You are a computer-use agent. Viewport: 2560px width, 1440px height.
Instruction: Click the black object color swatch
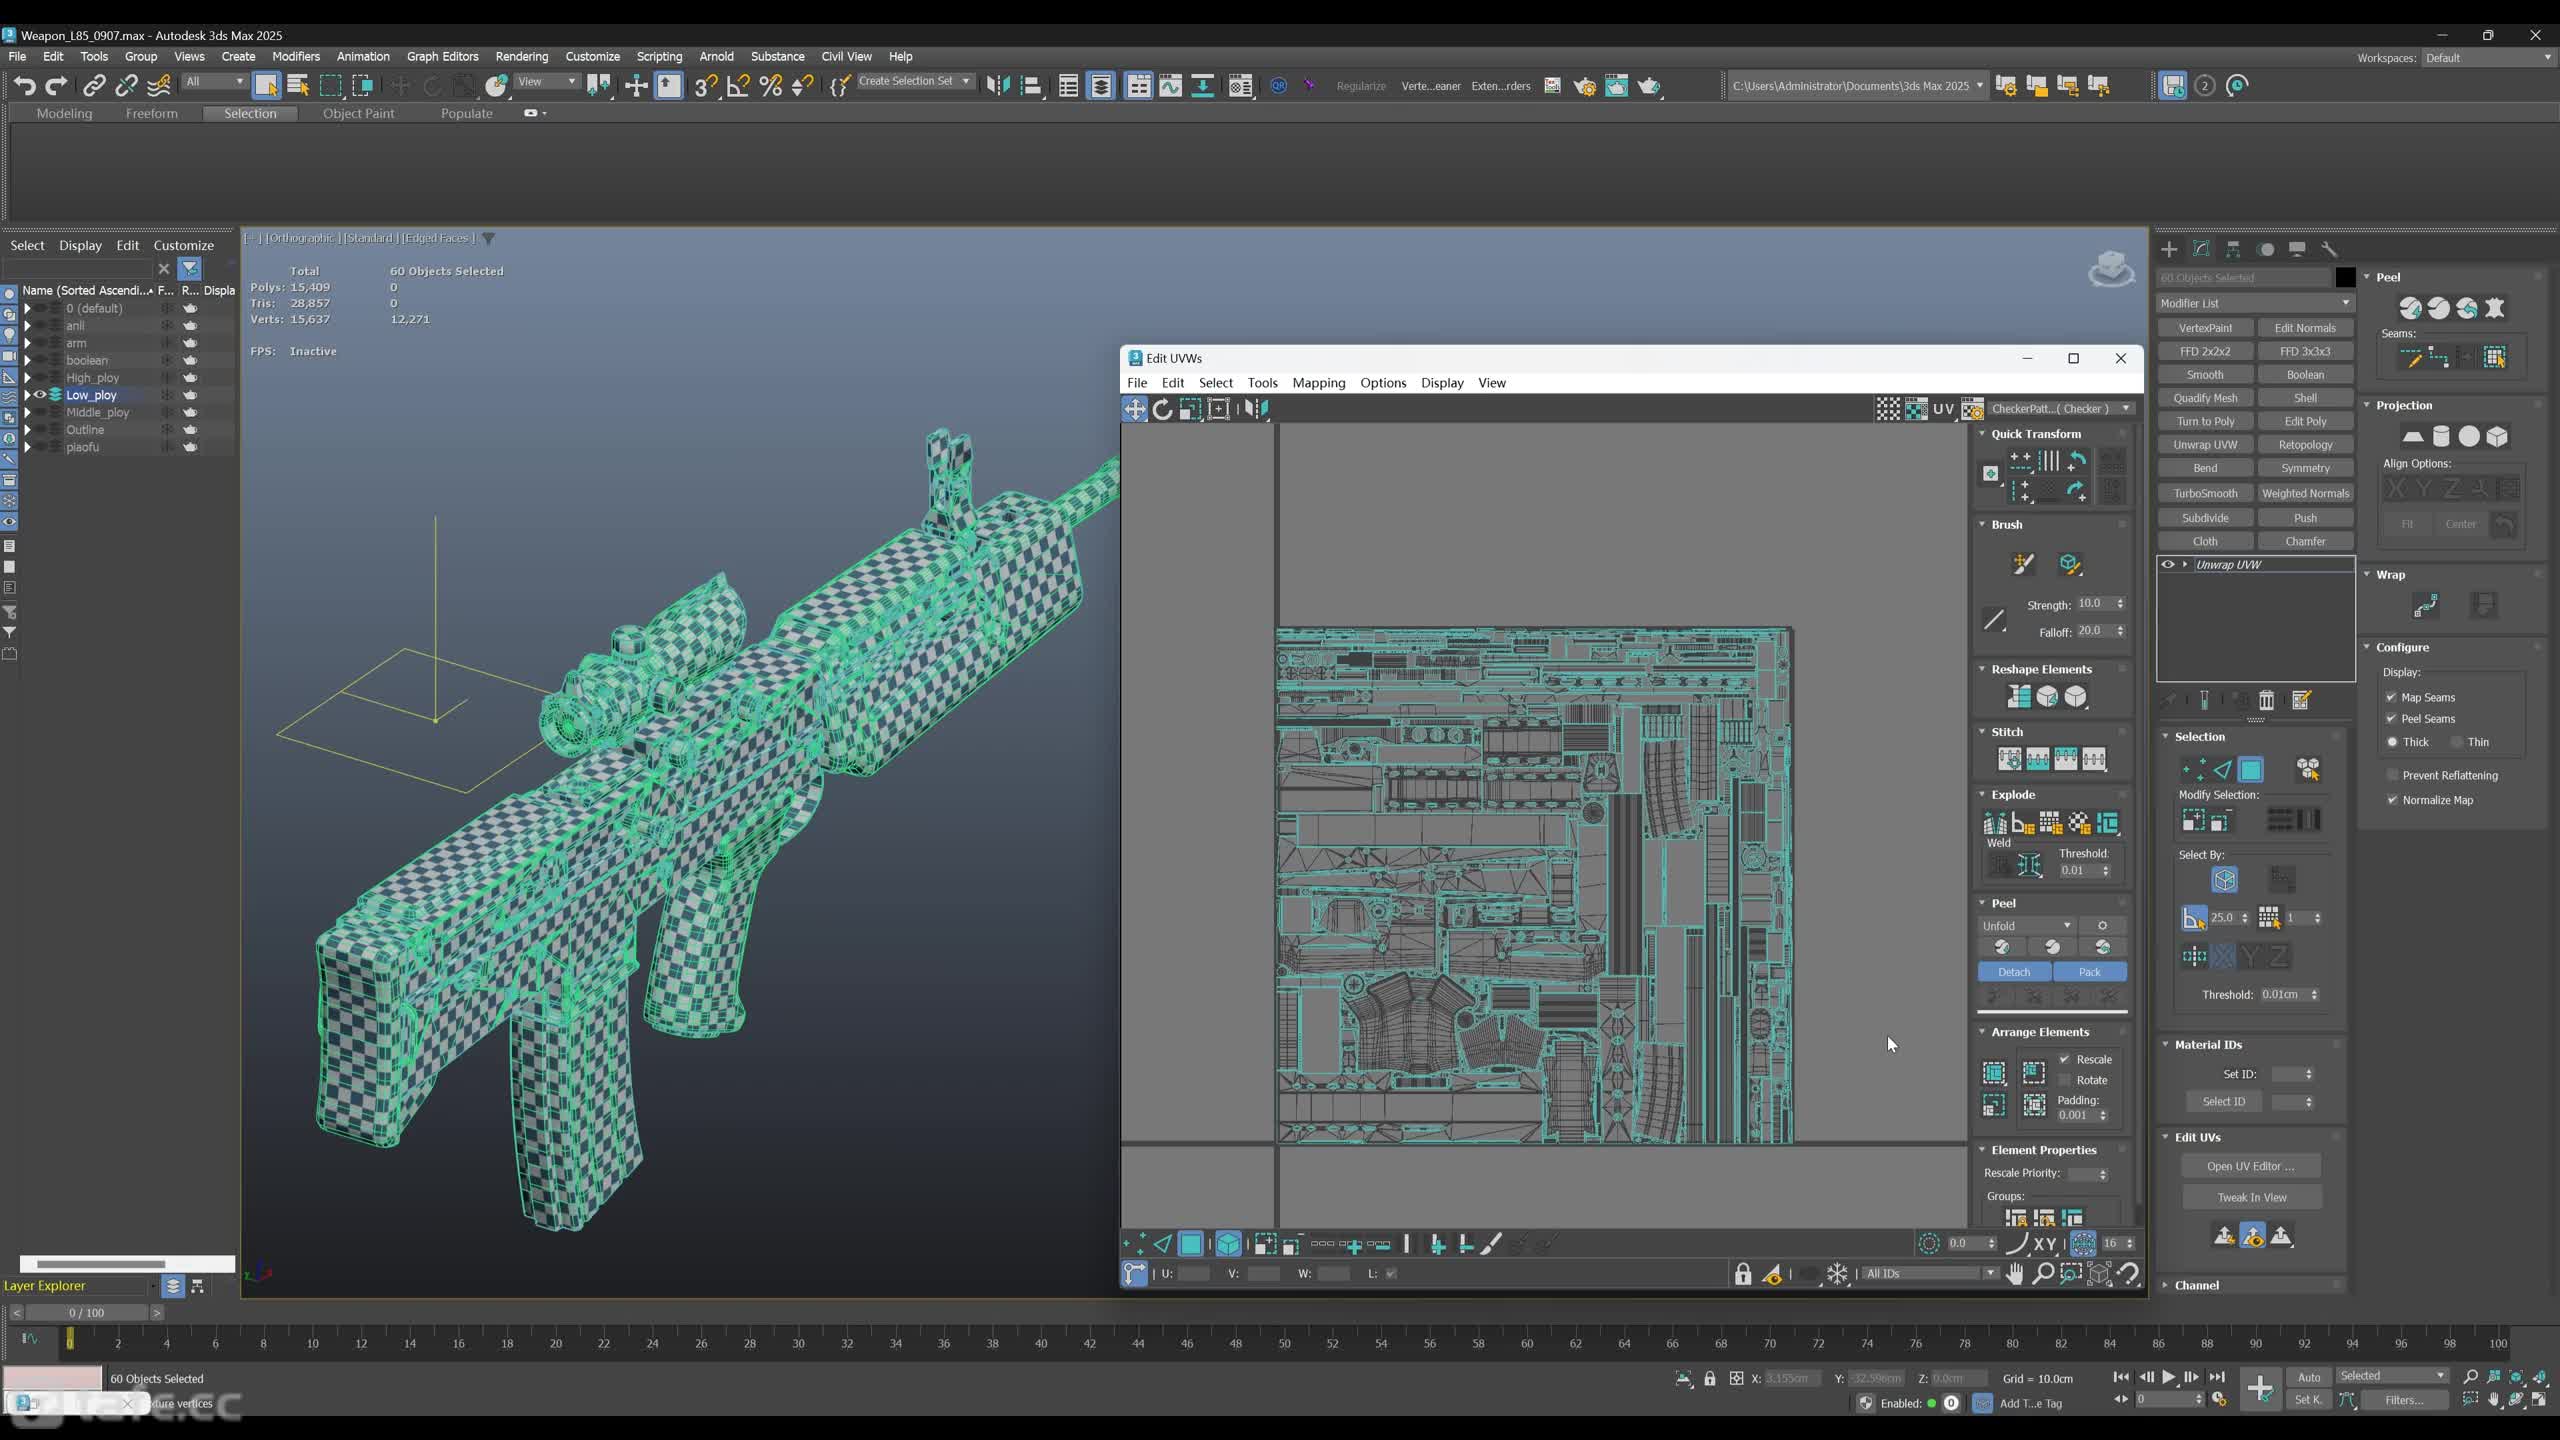pos(2345,278)
